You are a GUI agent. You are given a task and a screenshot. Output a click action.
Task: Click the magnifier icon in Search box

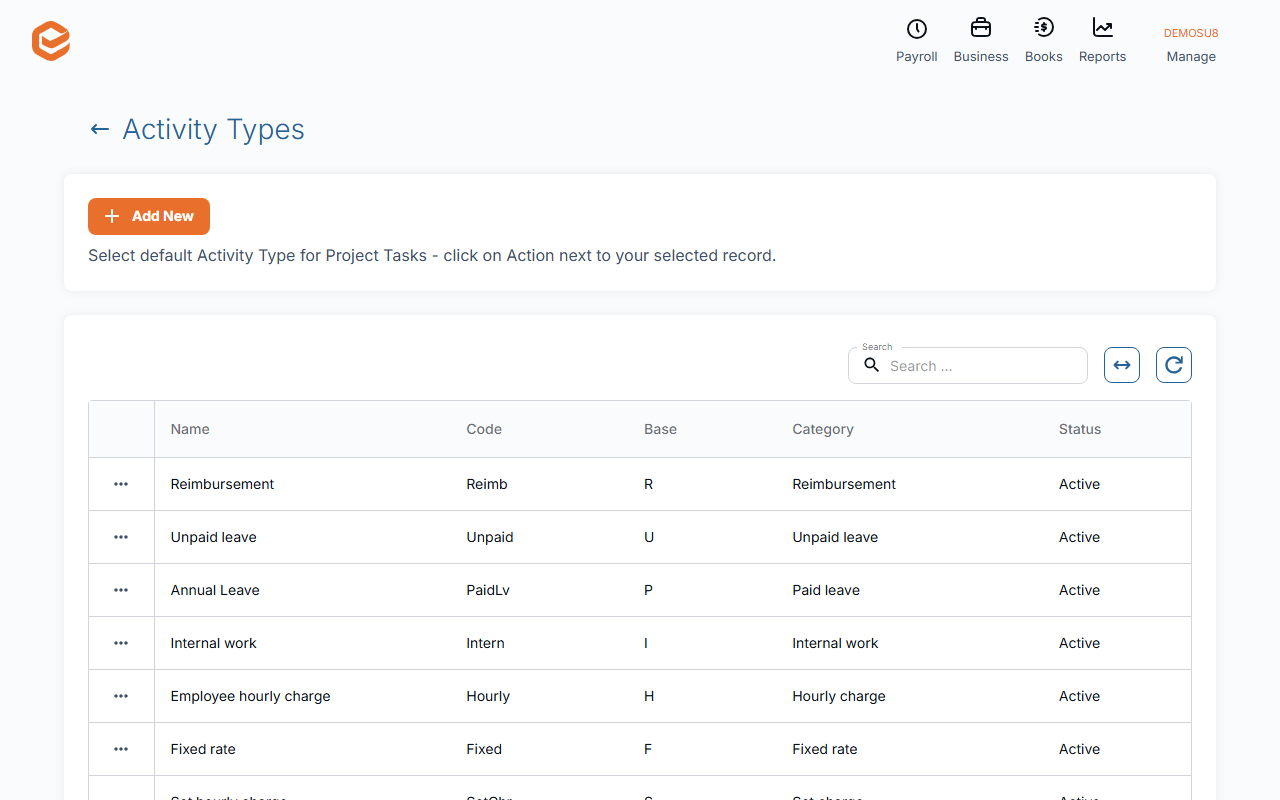[x=872, y=365]
